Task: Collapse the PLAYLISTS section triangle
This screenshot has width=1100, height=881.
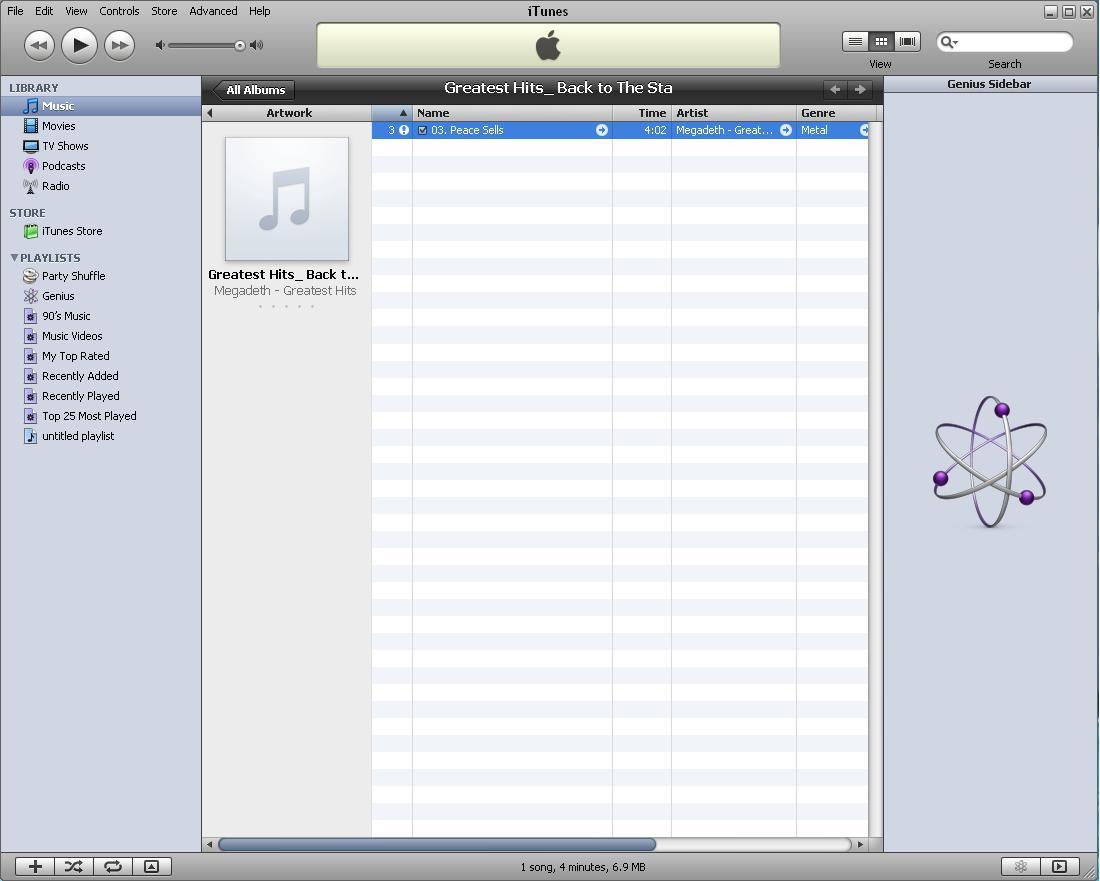Action: (x=14, y=257)
